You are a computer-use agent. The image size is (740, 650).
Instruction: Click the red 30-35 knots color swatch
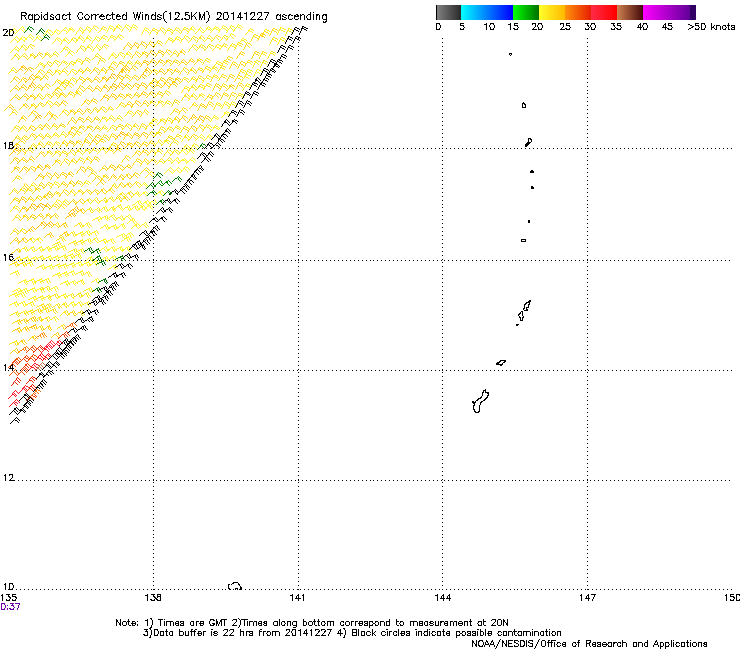[604, 12]
